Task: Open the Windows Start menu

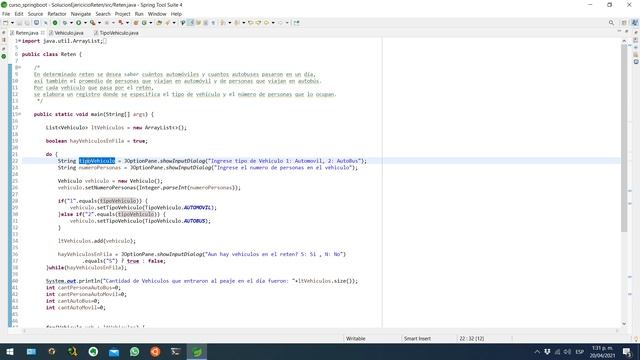Action: [10, 351]
